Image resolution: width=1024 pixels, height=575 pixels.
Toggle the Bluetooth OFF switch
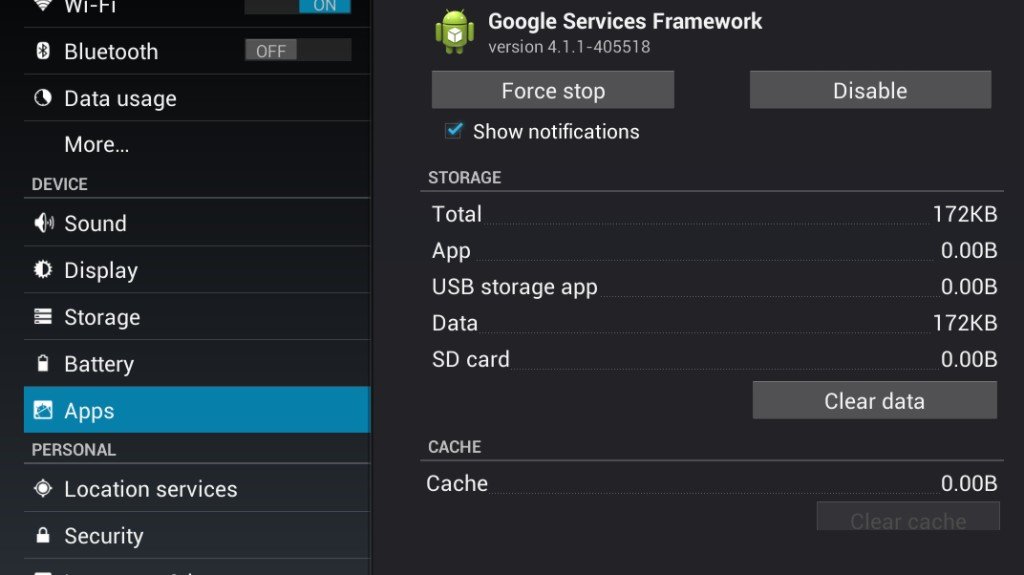tap(298, 50)
